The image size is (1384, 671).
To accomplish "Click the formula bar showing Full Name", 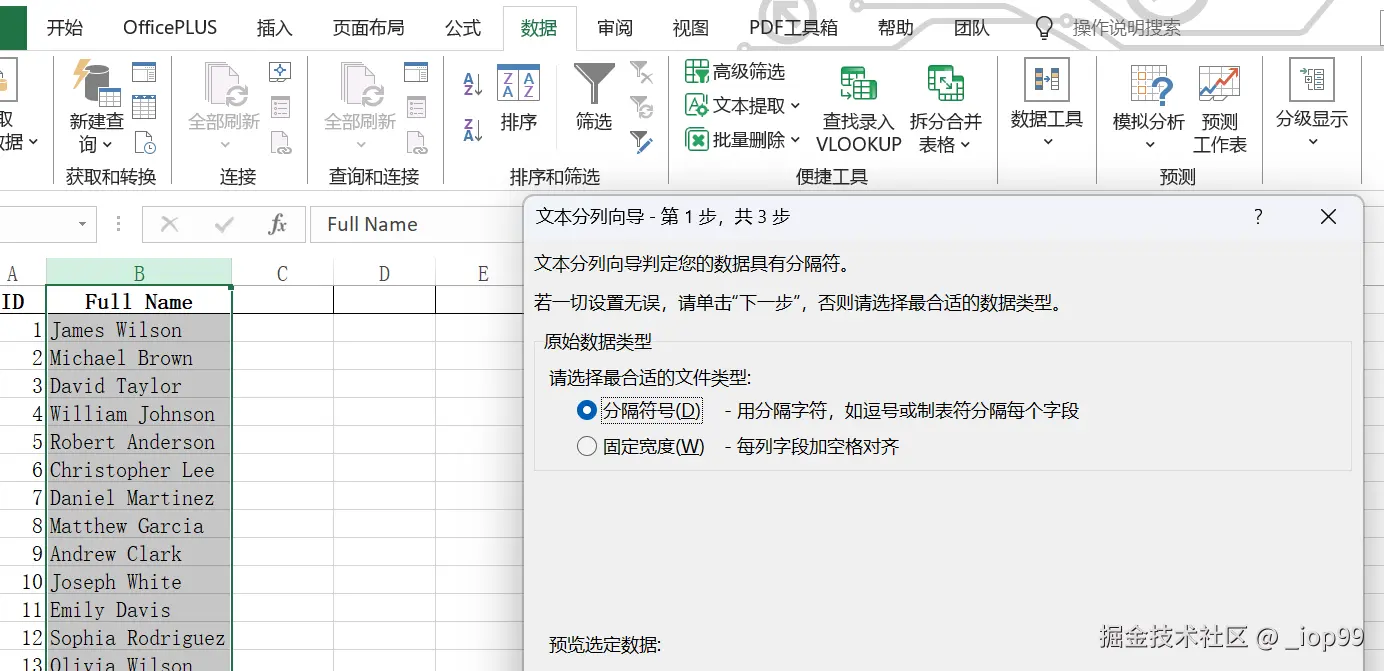I will tap(417, 224).
